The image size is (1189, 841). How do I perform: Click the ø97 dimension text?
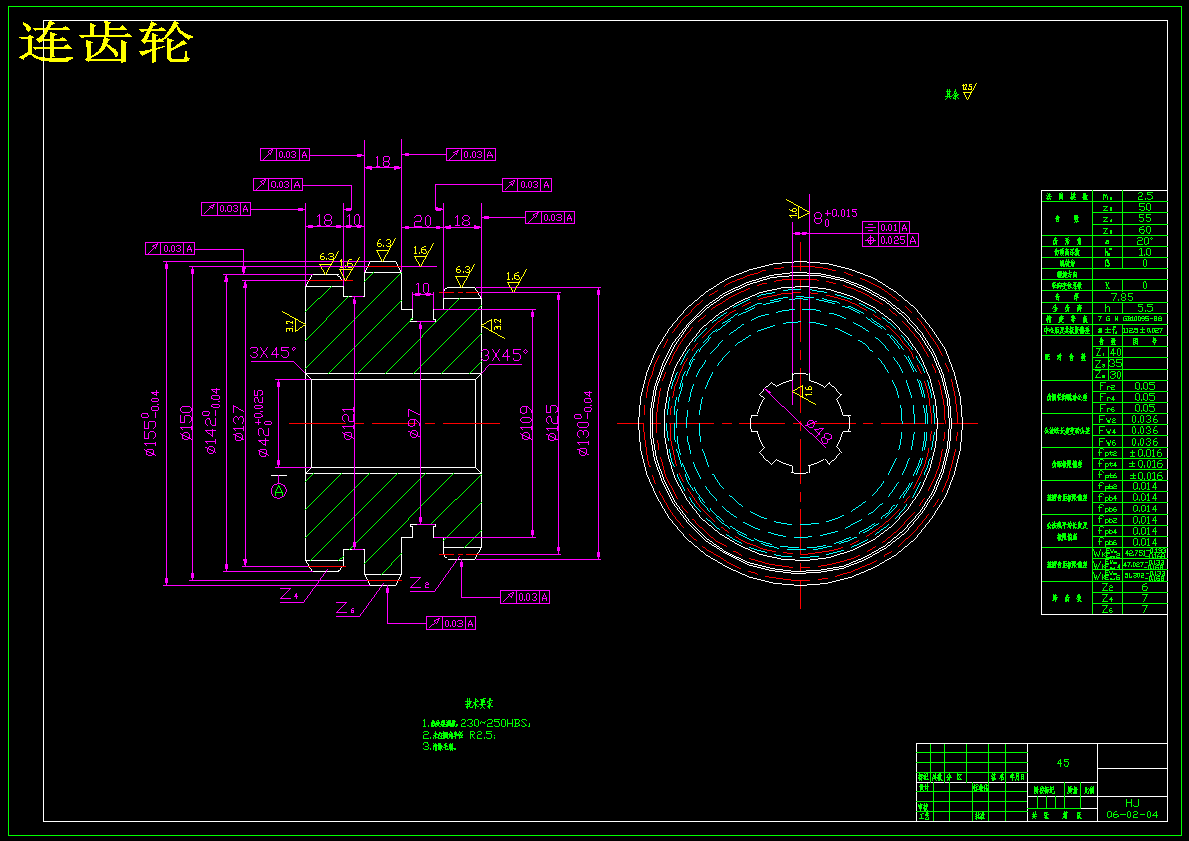click(x=413, y=425)
